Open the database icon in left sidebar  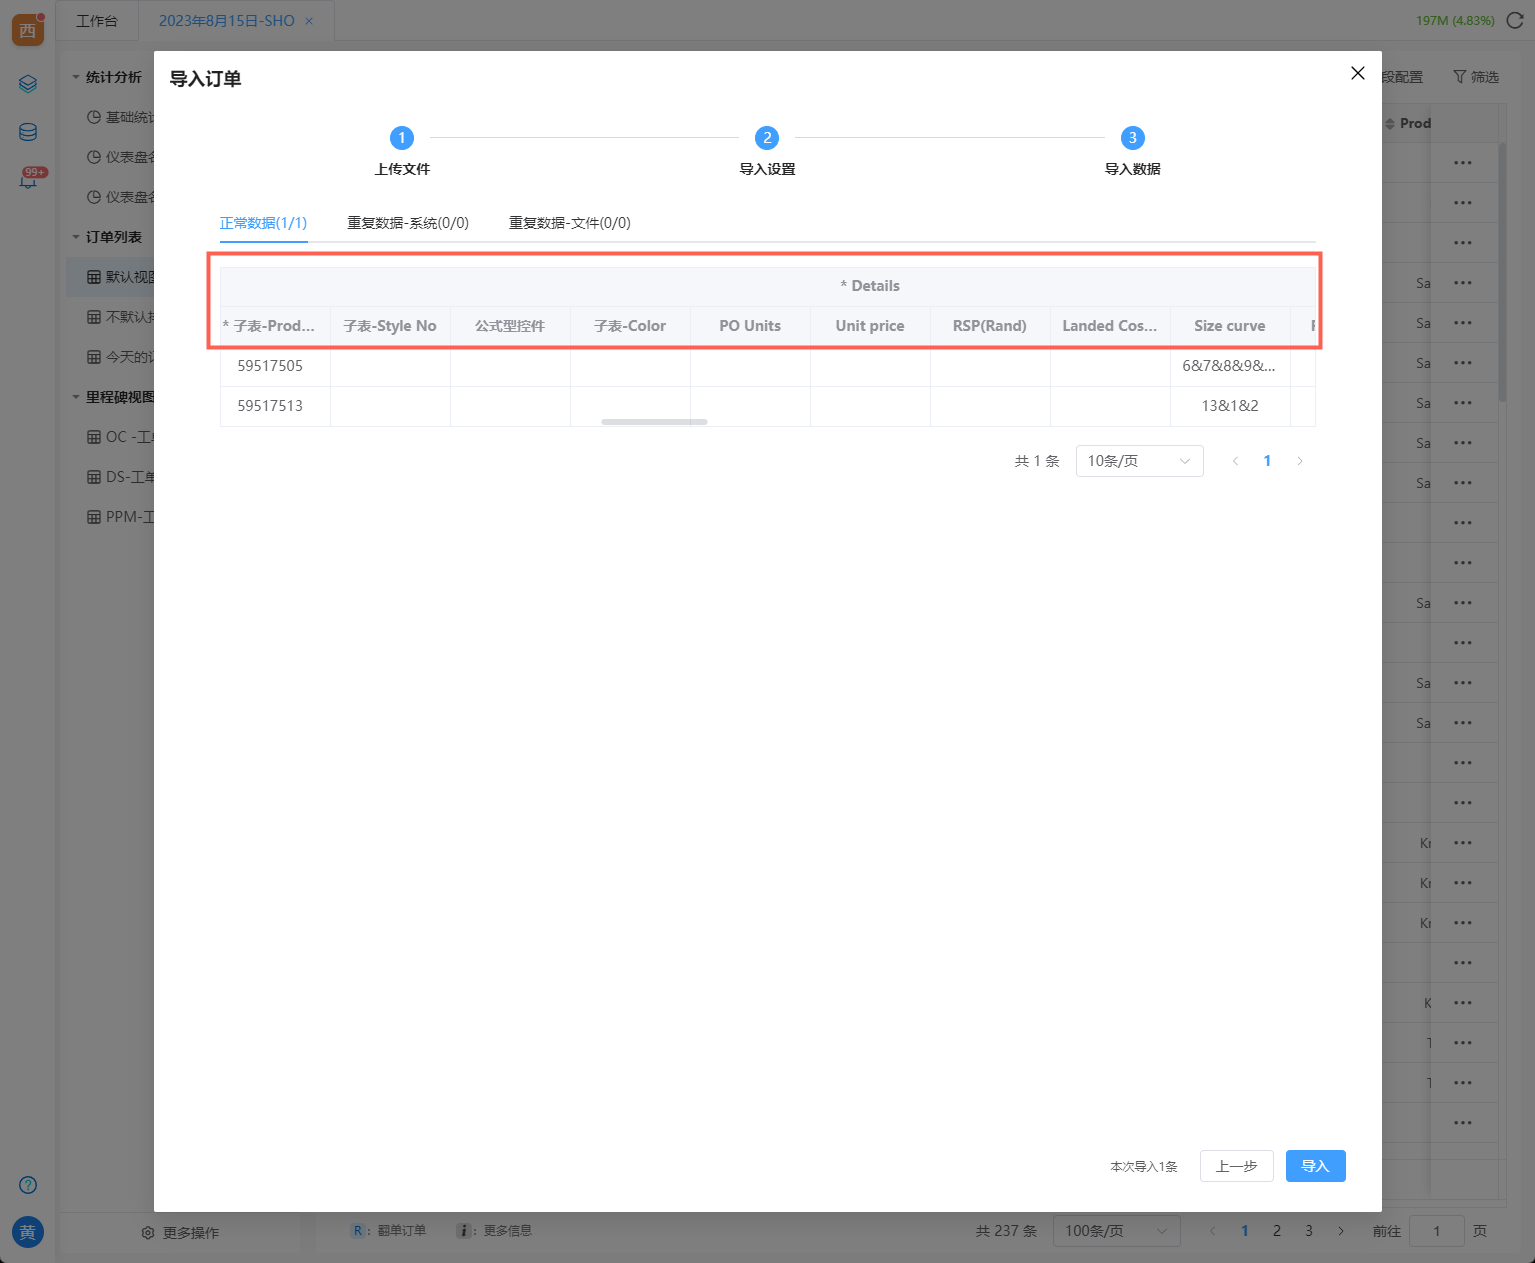(x=28, y=132)
